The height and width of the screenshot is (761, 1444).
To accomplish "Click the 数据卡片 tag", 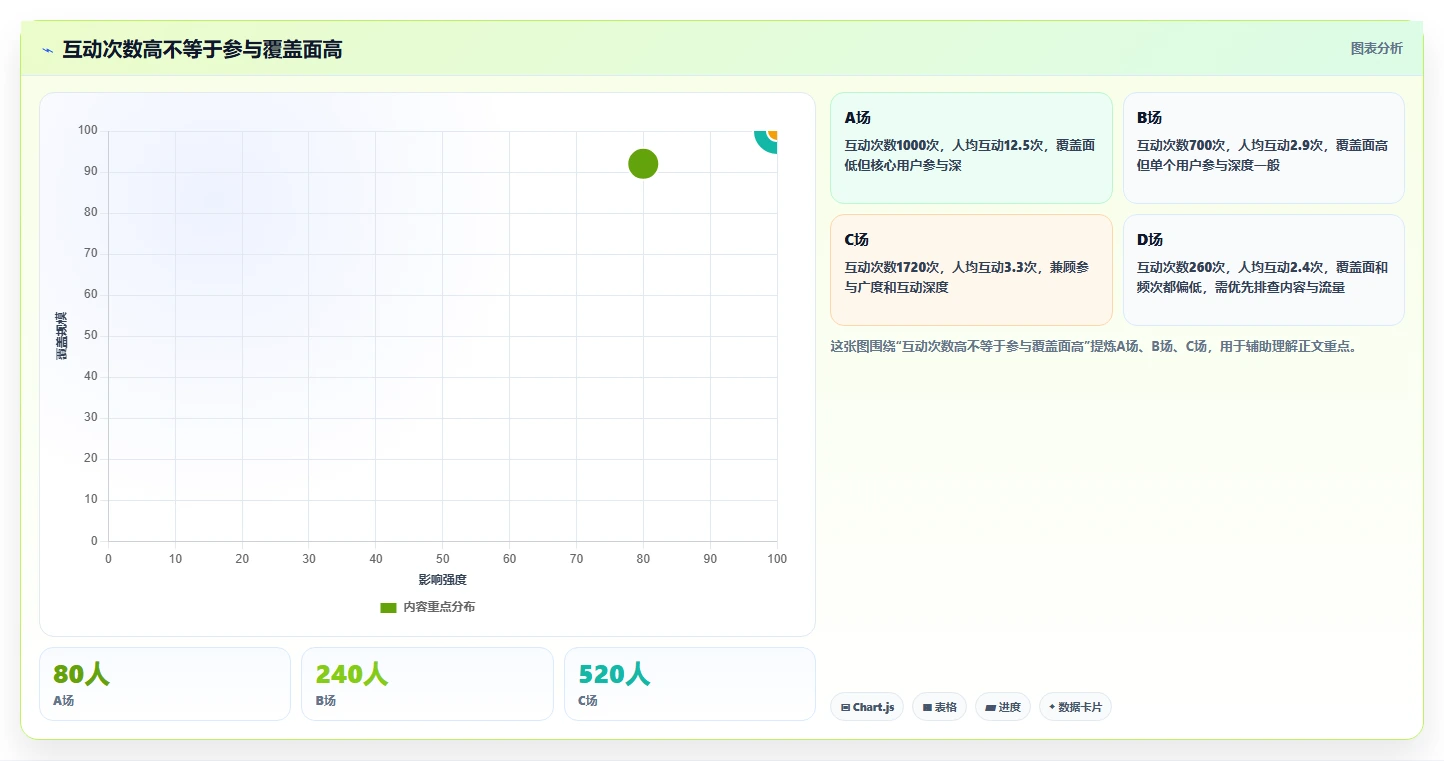I will pyautogui.click(x=1075, y=707).
